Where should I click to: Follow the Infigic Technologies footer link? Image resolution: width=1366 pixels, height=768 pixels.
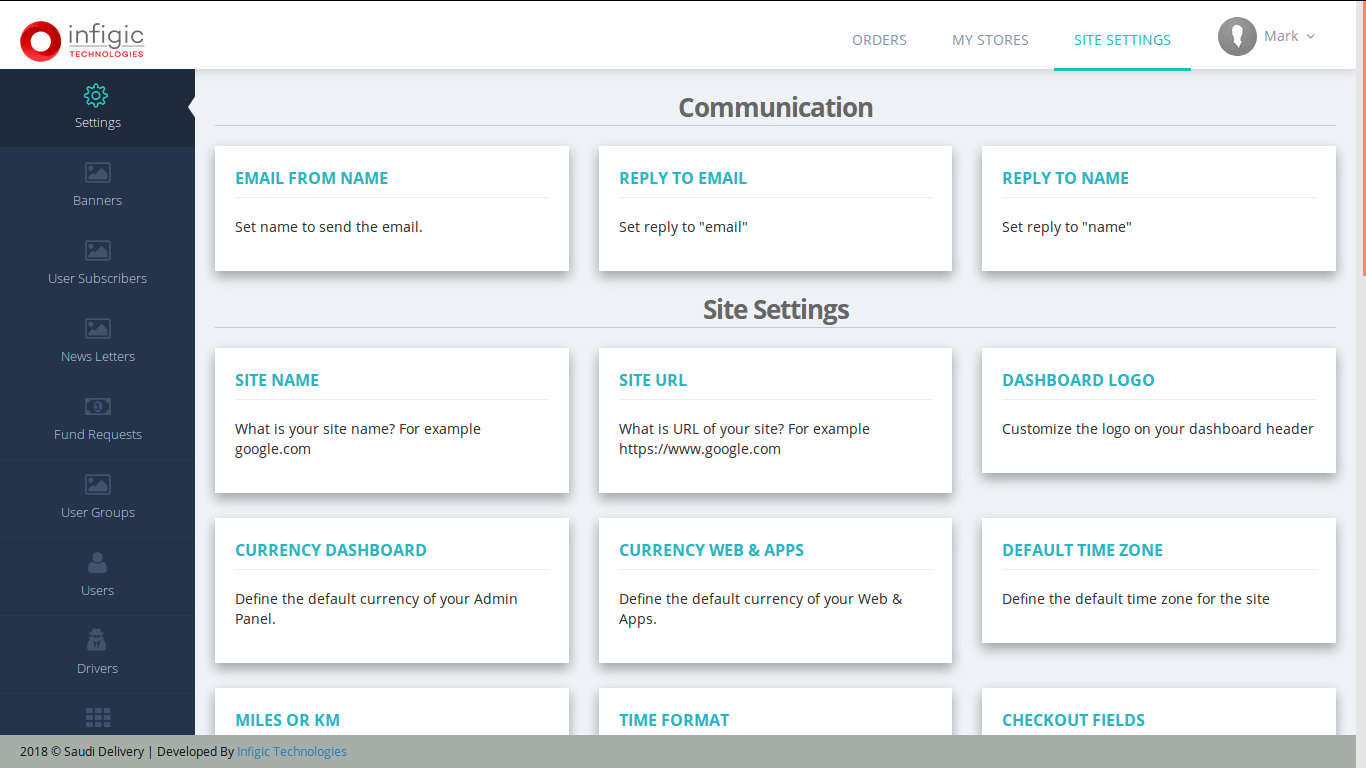[x=292, y=752]
